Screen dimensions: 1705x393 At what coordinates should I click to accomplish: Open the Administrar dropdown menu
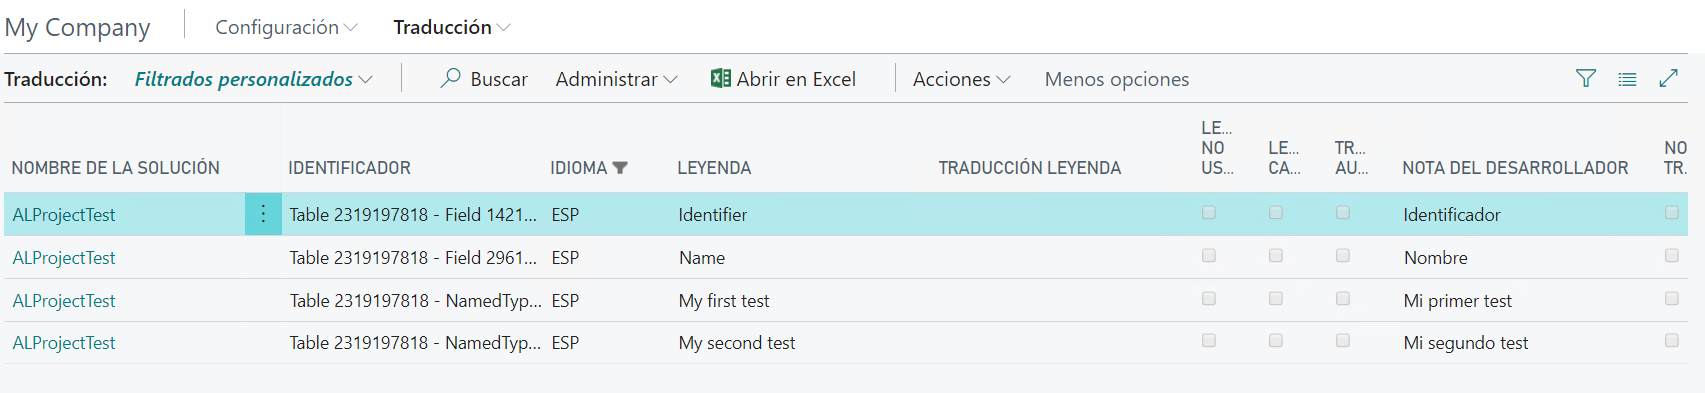pyautogui.click(x=616, y=79)
